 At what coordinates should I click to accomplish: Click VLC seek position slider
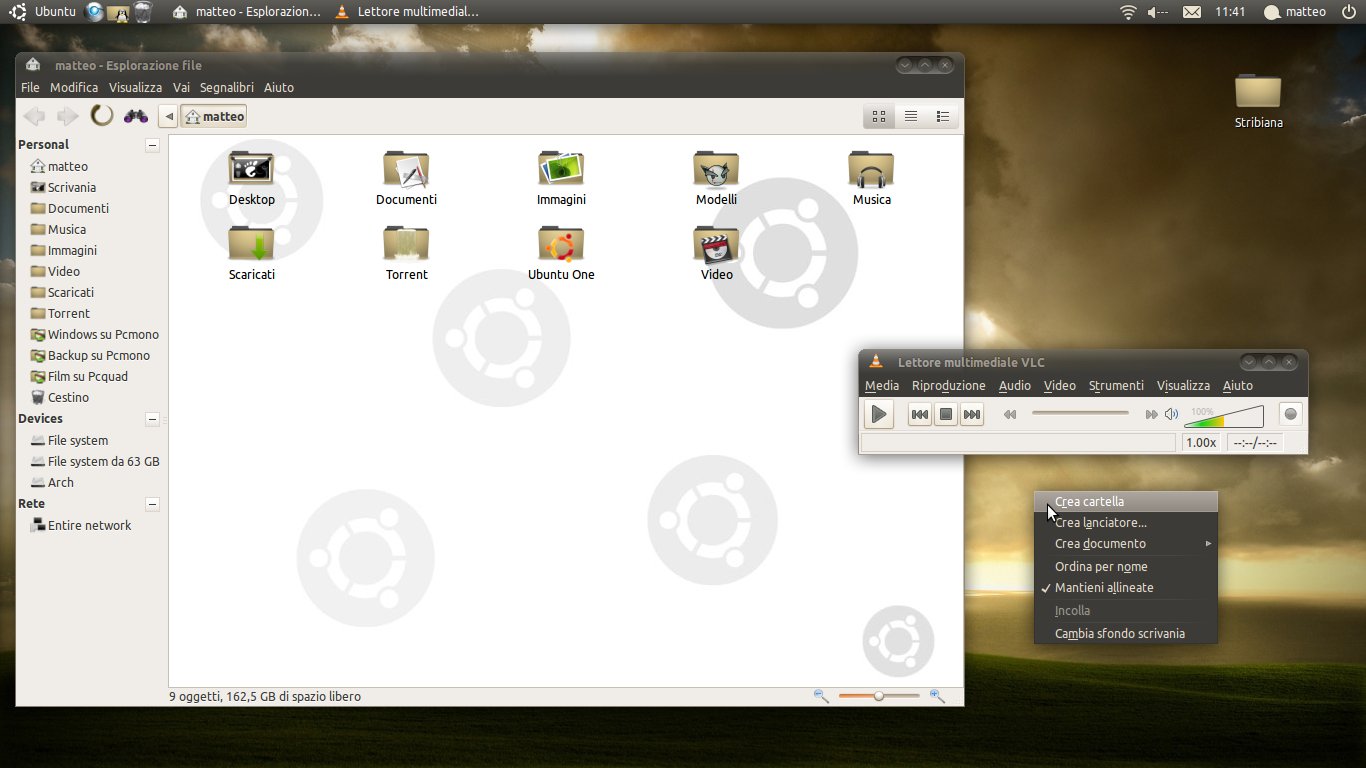(x=1080, y=414)
